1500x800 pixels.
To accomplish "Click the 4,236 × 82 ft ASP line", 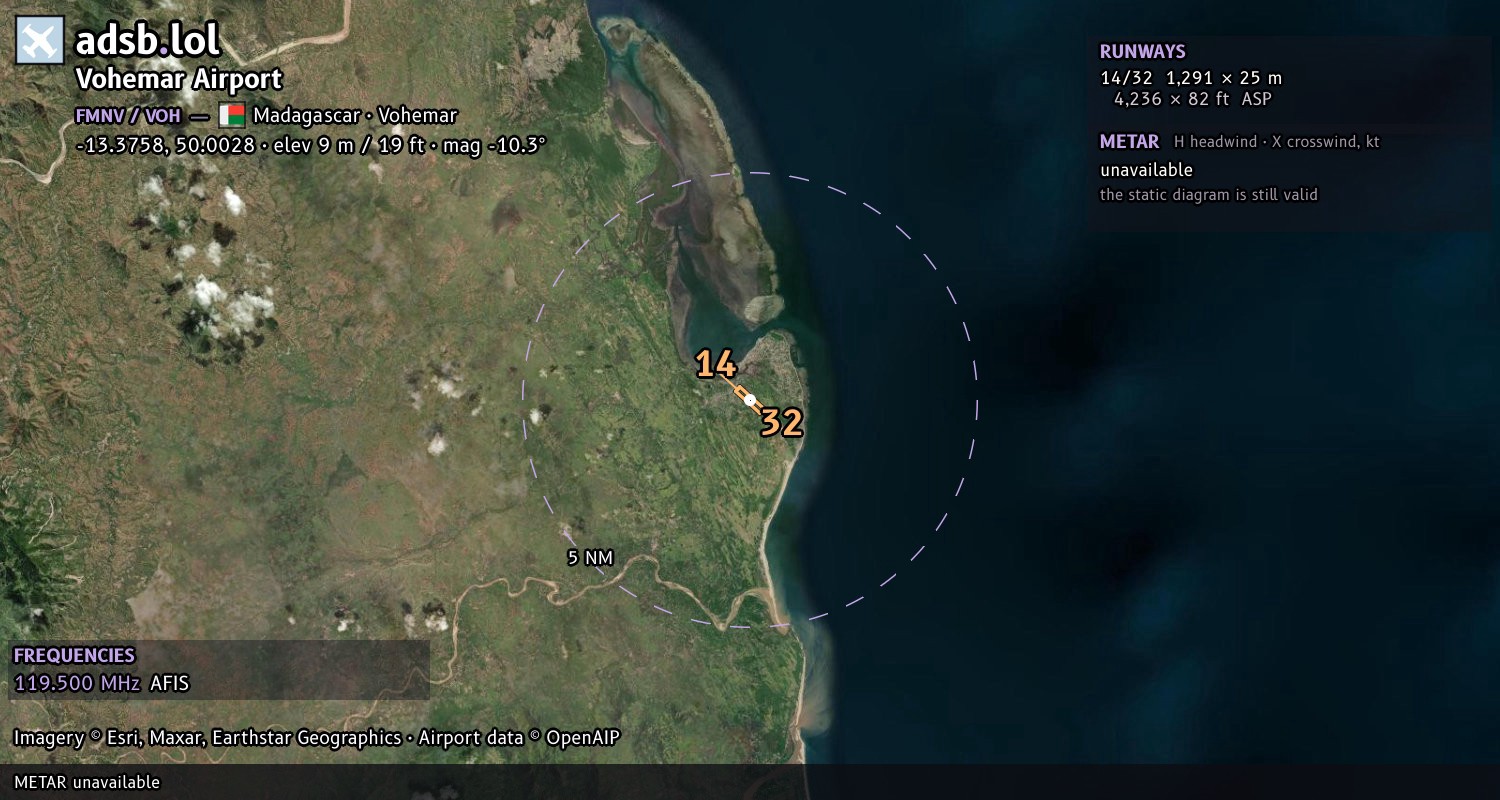I will (x=1193, y=99).
